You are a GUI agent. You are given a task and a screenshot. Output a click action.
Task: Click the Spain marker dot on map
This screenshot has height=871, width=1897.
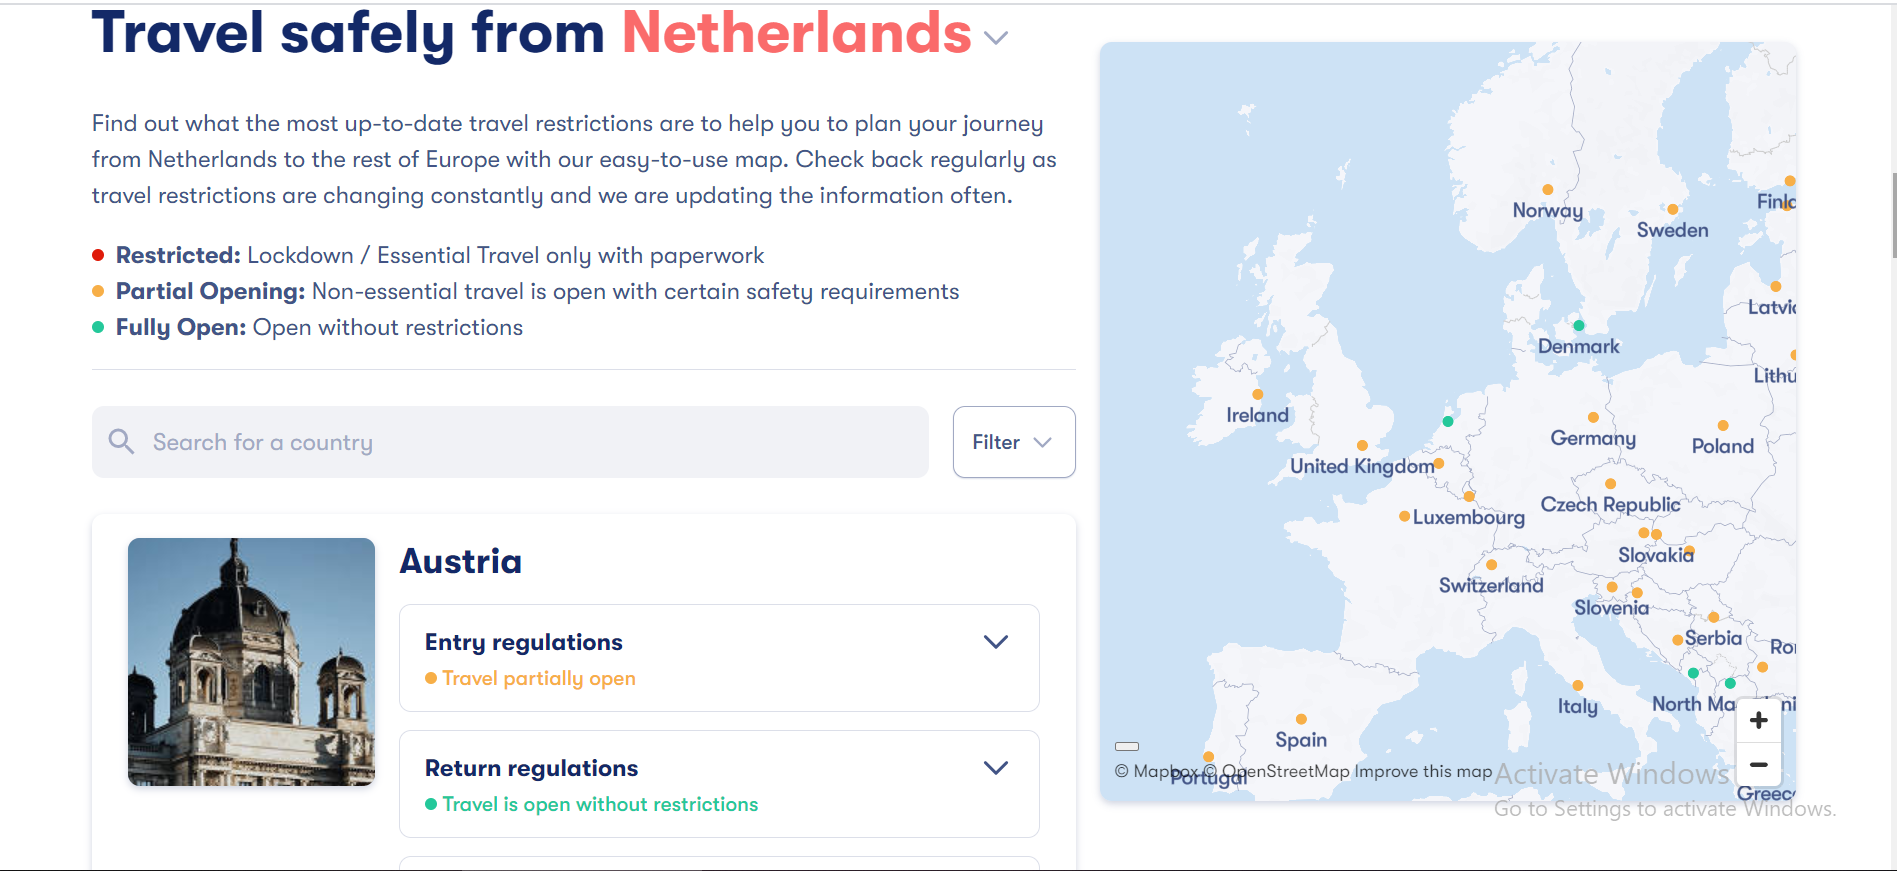(x=1301, y=719)
